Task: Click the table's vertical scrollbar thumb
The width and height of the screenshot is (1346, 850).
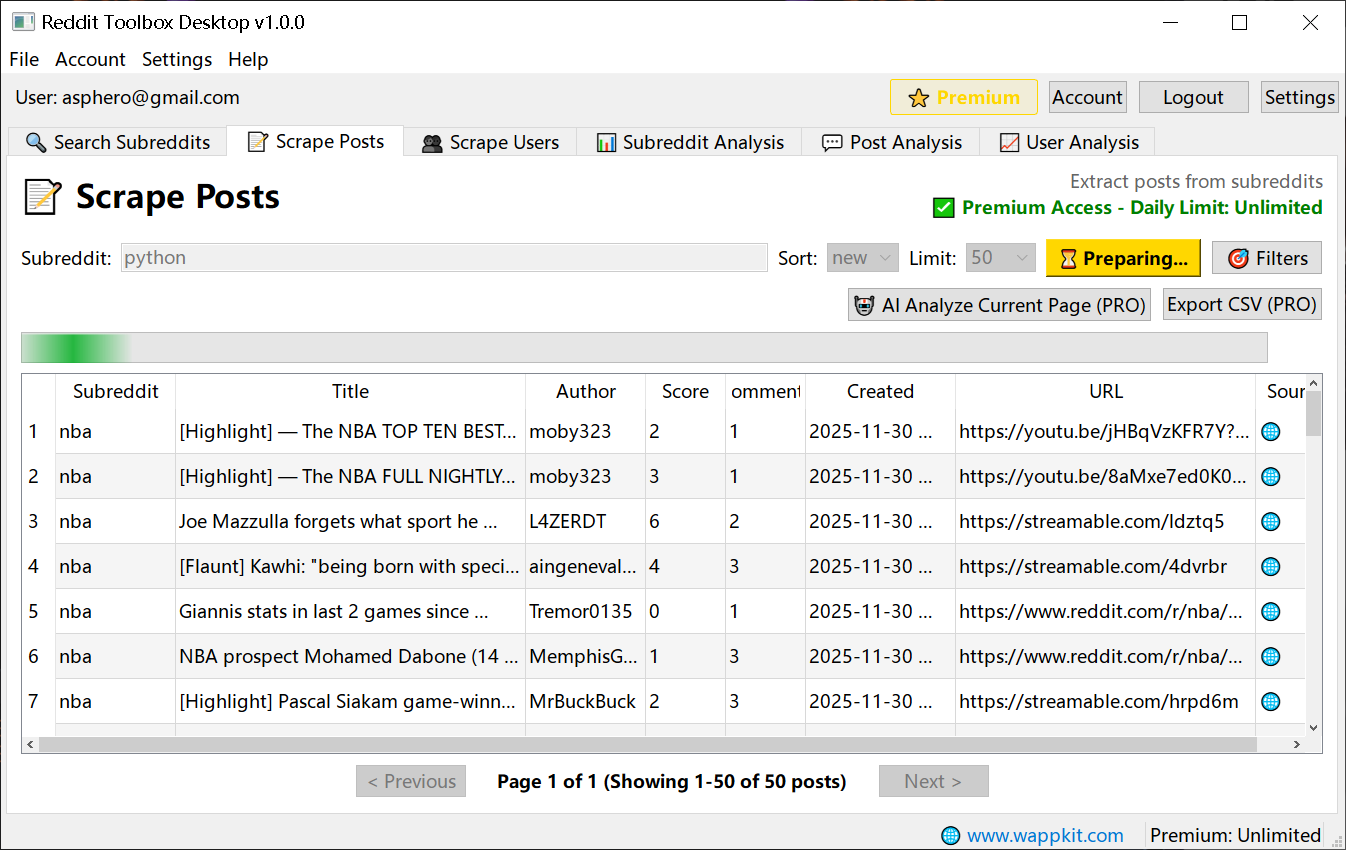Action: pos(1313,413)
